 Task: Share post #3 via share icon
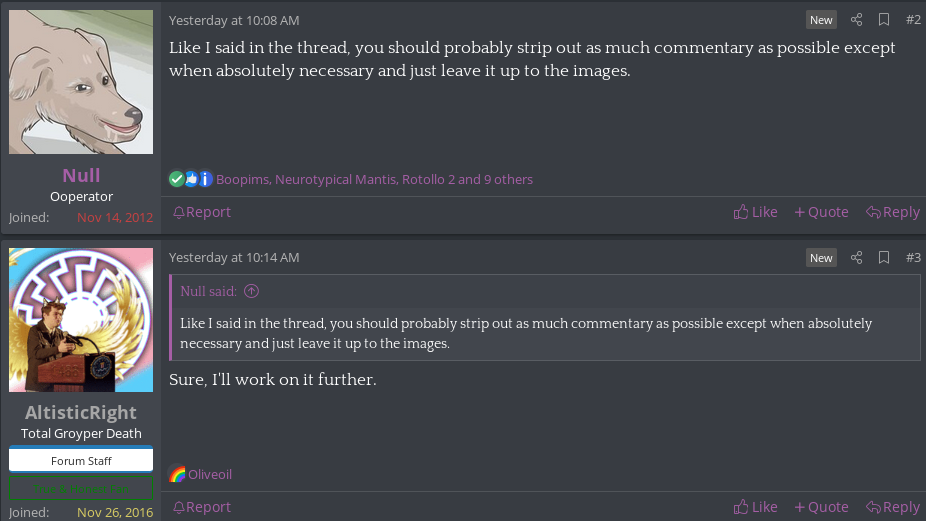coord(856,258)
